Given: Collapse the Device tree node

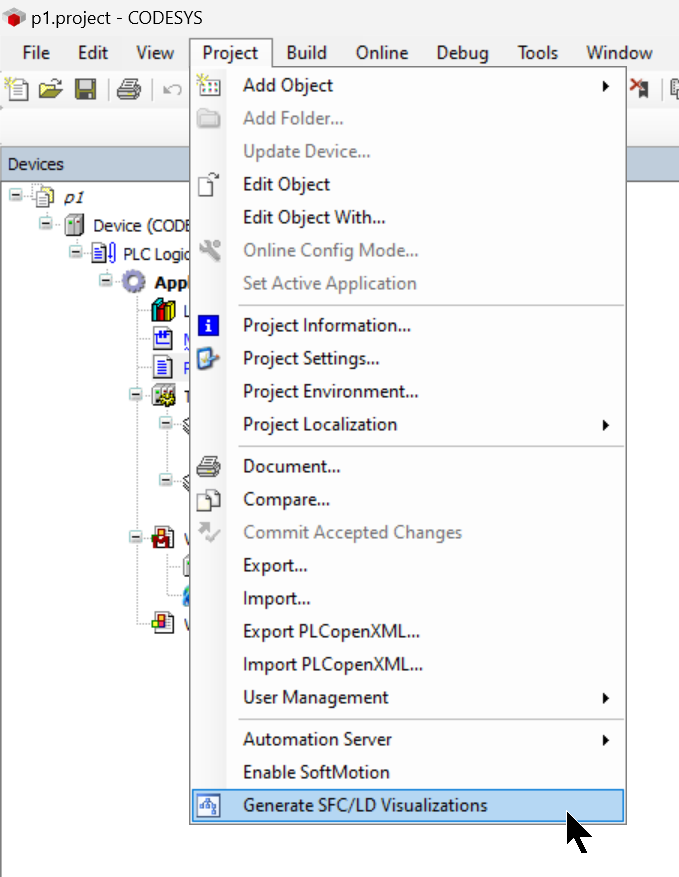Looking at the screenshot, I should coord(46,224).
